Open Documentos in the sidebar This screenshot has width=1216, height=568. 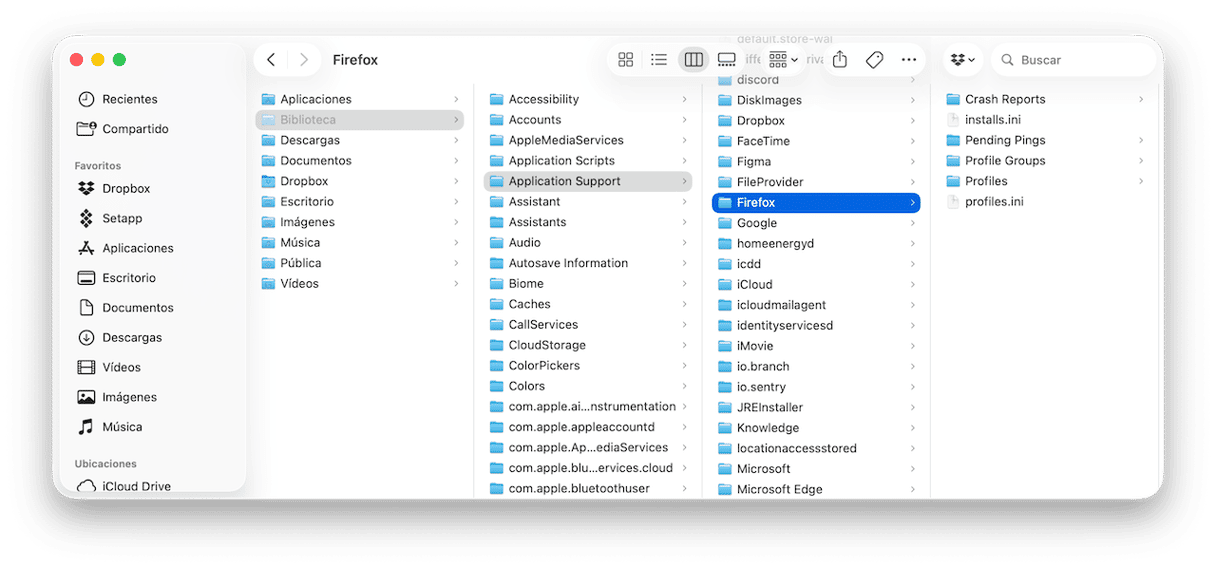124,308
